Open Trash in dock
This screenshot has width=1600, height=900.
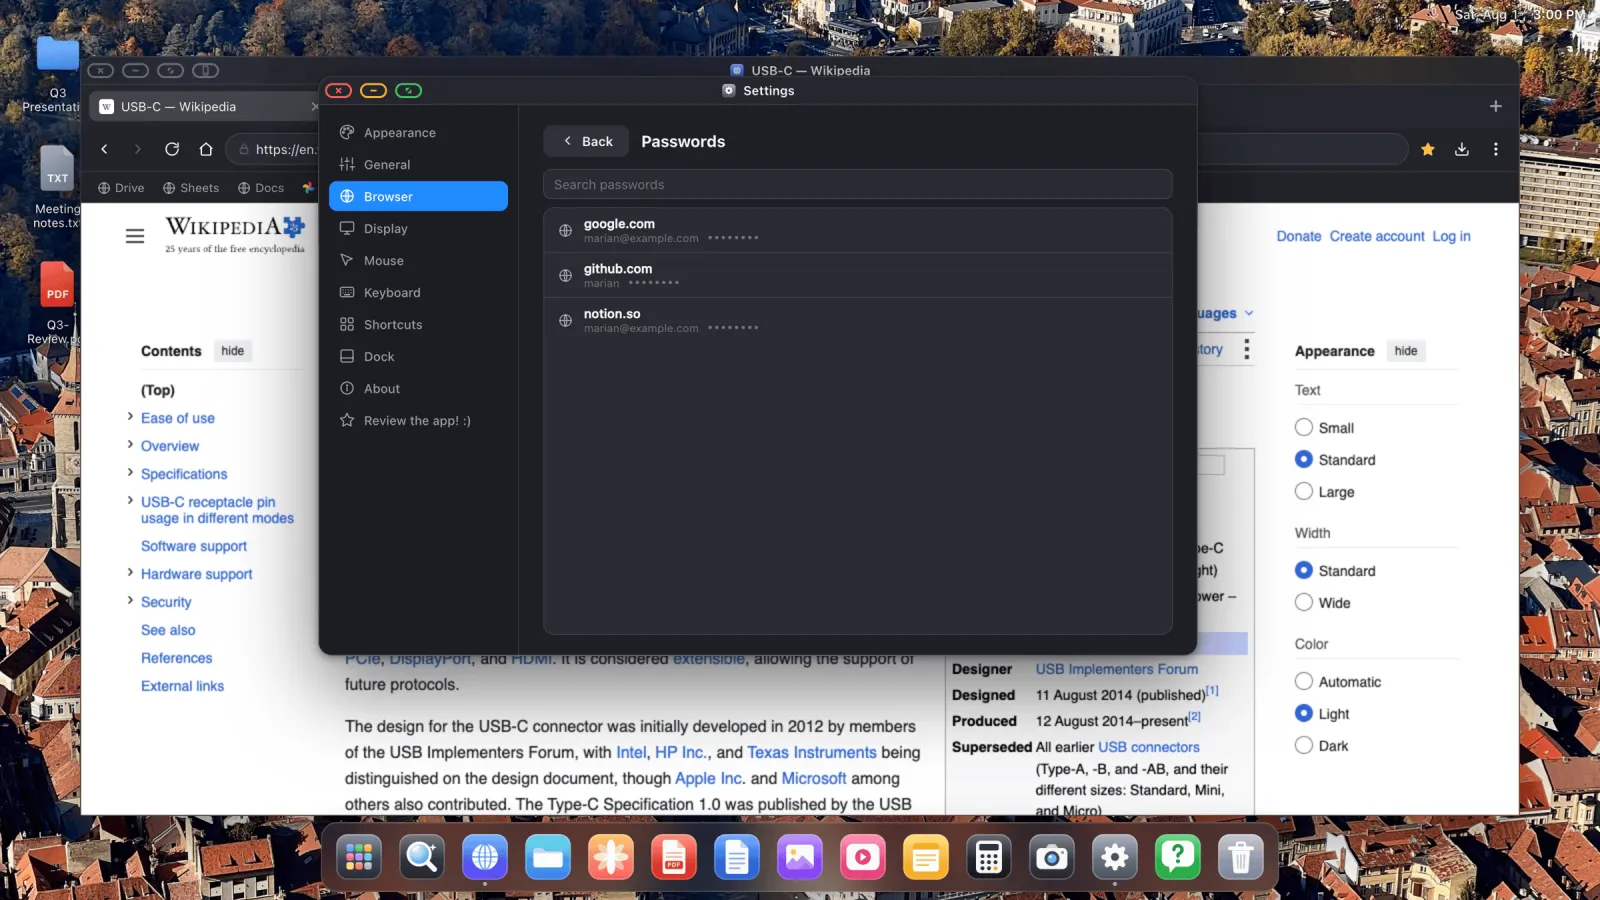click(1241, 858)
